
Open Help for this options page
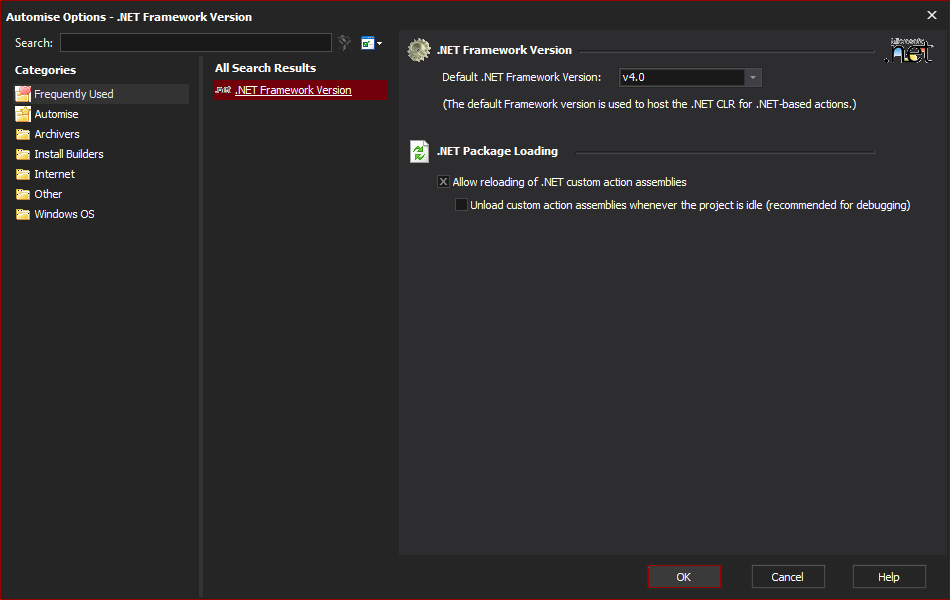pyautogui.click(x=889, y=577)
